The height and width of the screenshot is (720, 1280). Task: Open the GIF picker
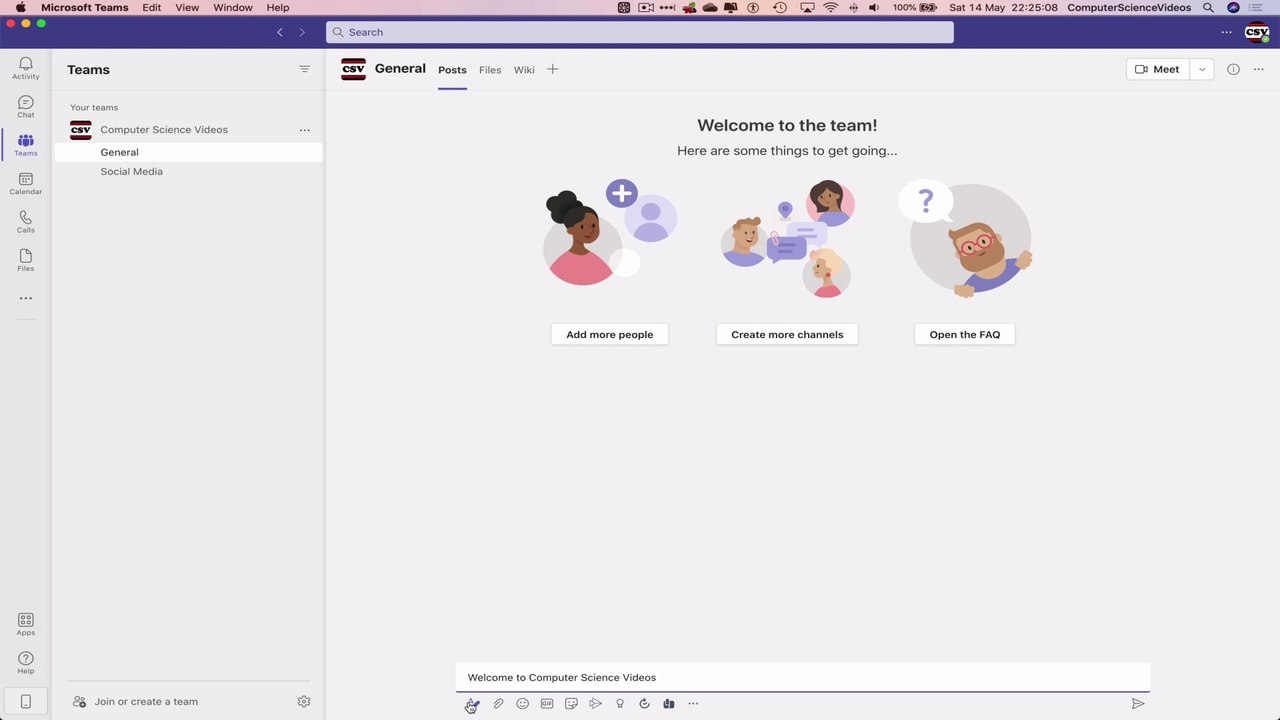pos(547,704)
